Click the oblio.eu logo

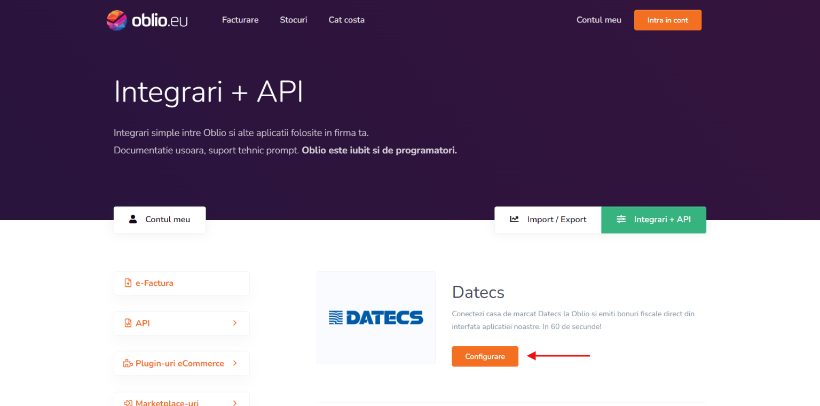pyautogui.click(x=147, y=20)
